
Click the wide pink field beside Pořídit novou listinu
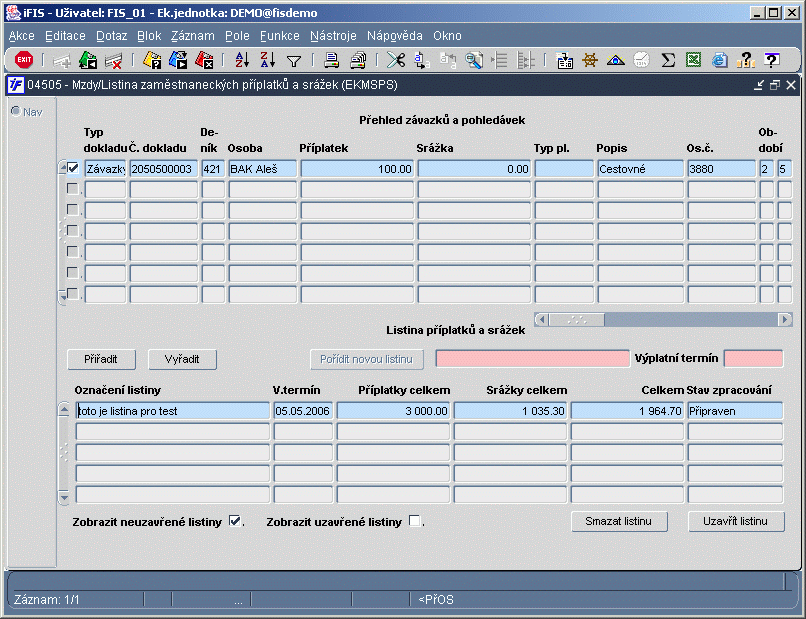point(533,358)
